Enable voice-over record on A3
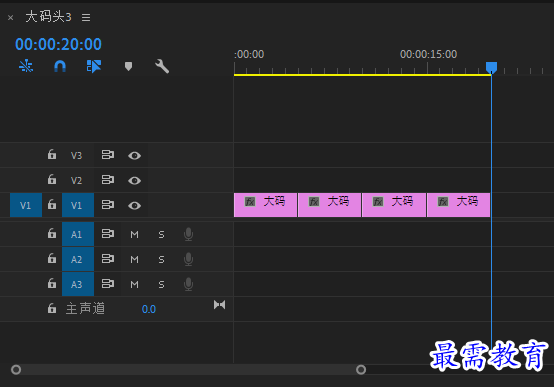 188,285
